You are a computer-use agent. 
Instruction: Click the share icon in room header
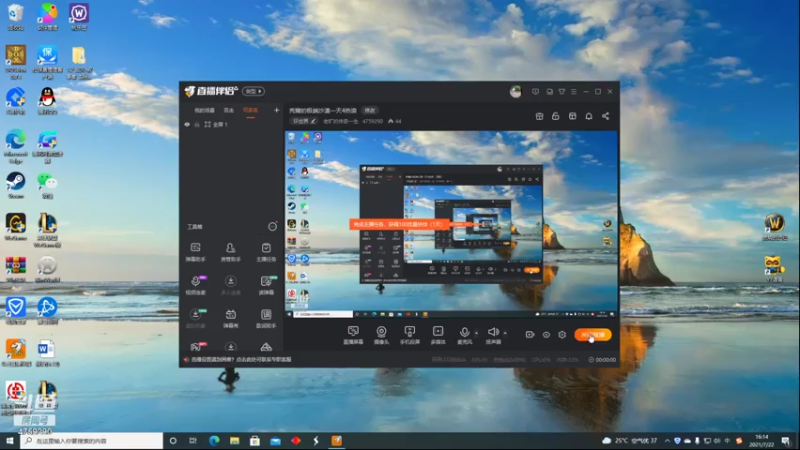605,116
